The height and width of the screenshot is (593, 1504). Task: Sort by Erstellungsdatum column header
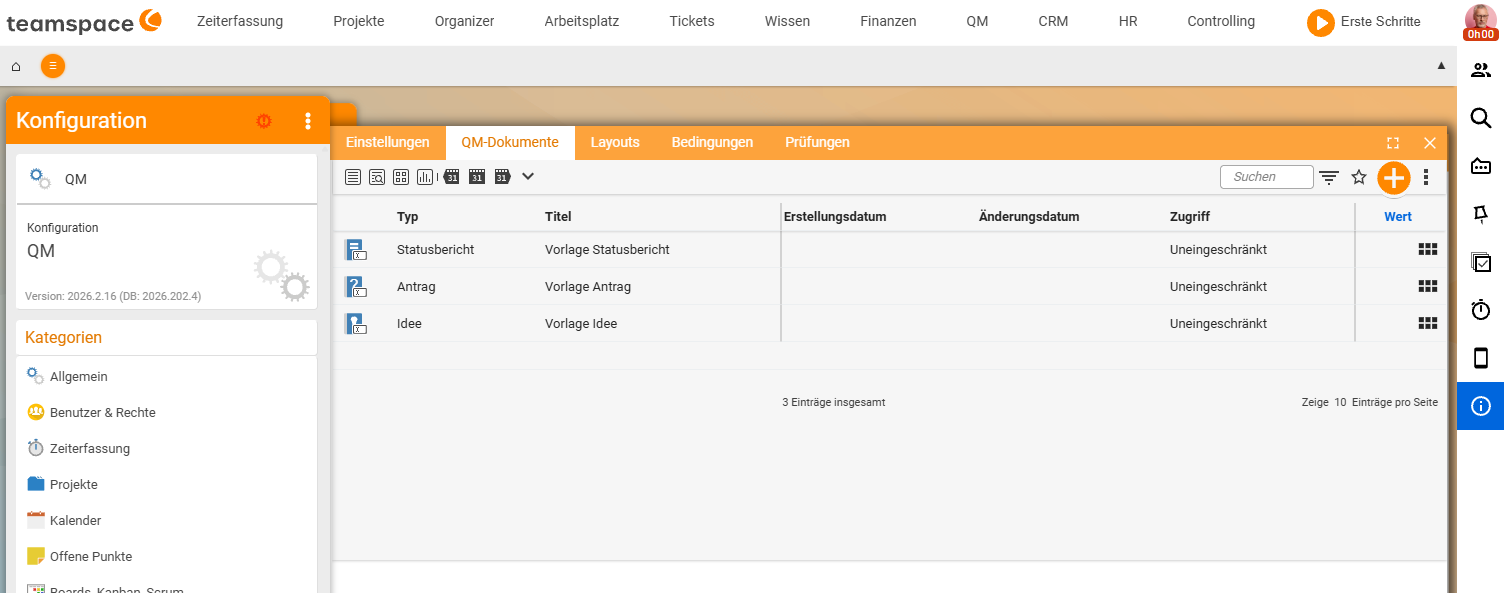(835, 216)
